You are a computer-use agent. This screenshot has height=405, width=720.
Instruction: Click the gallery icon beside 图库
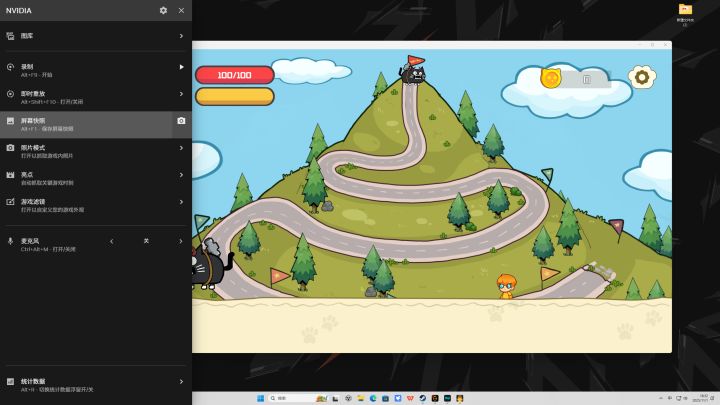click(x=10, y=36)
